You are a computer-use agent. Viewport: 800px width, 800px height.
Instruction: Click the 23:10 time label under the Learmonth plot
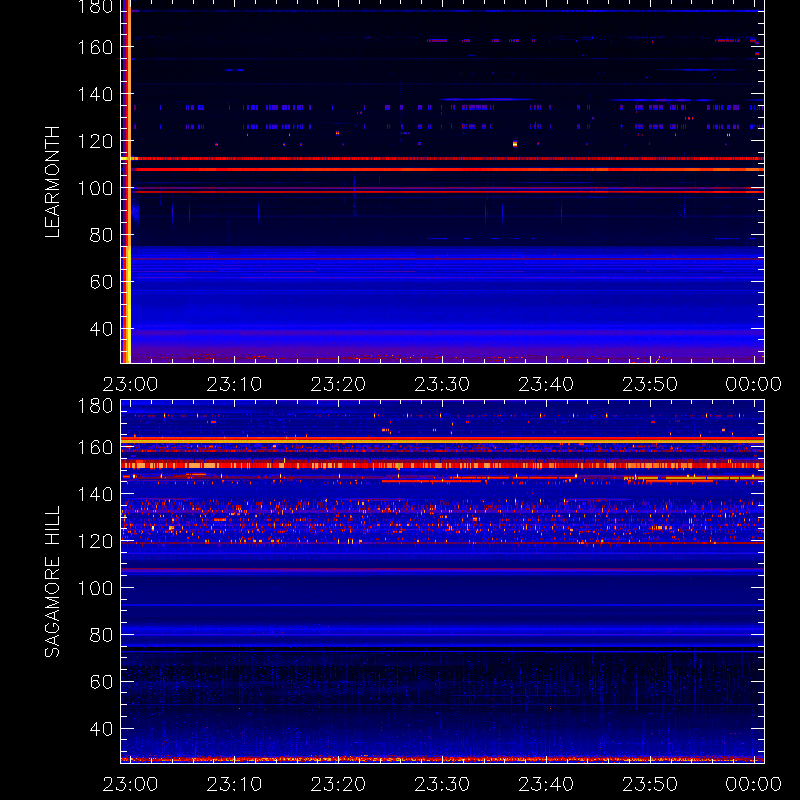click(x=234, y=384)
